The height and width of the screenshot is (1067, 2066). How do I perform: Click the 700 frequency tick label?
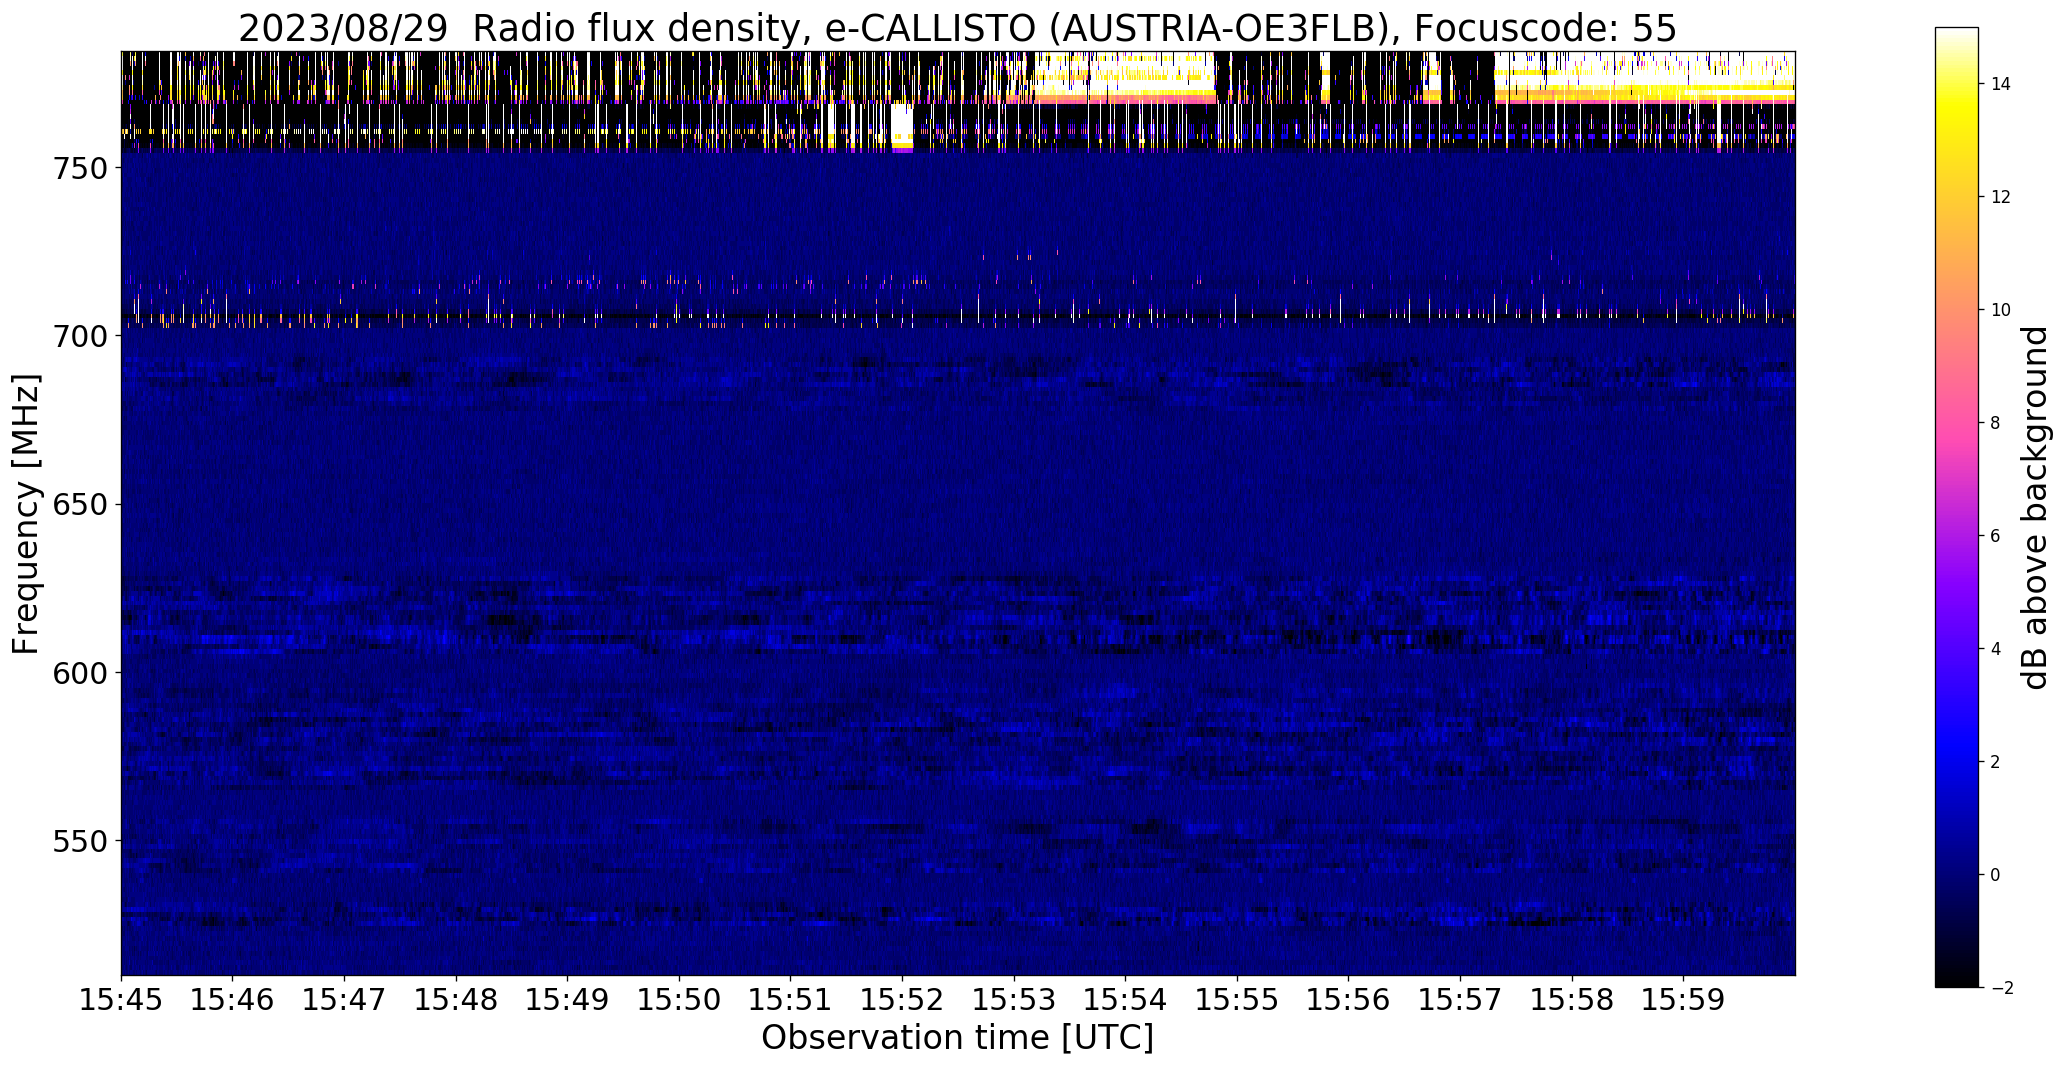point(79,337)
